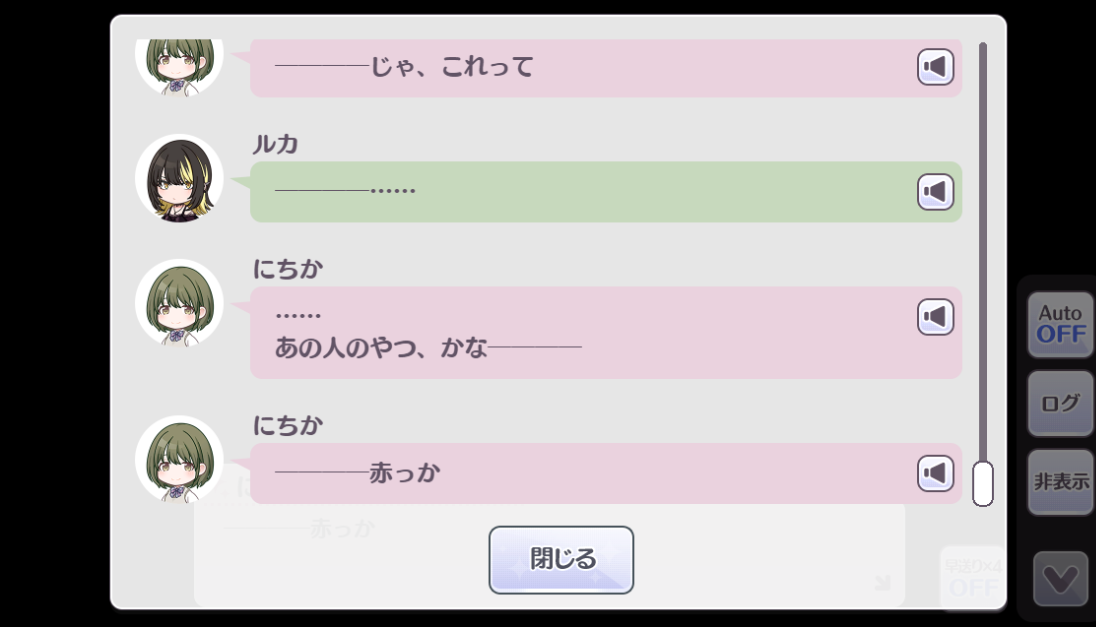Click にちか portrait beside 赤っか line

(179, 459)
